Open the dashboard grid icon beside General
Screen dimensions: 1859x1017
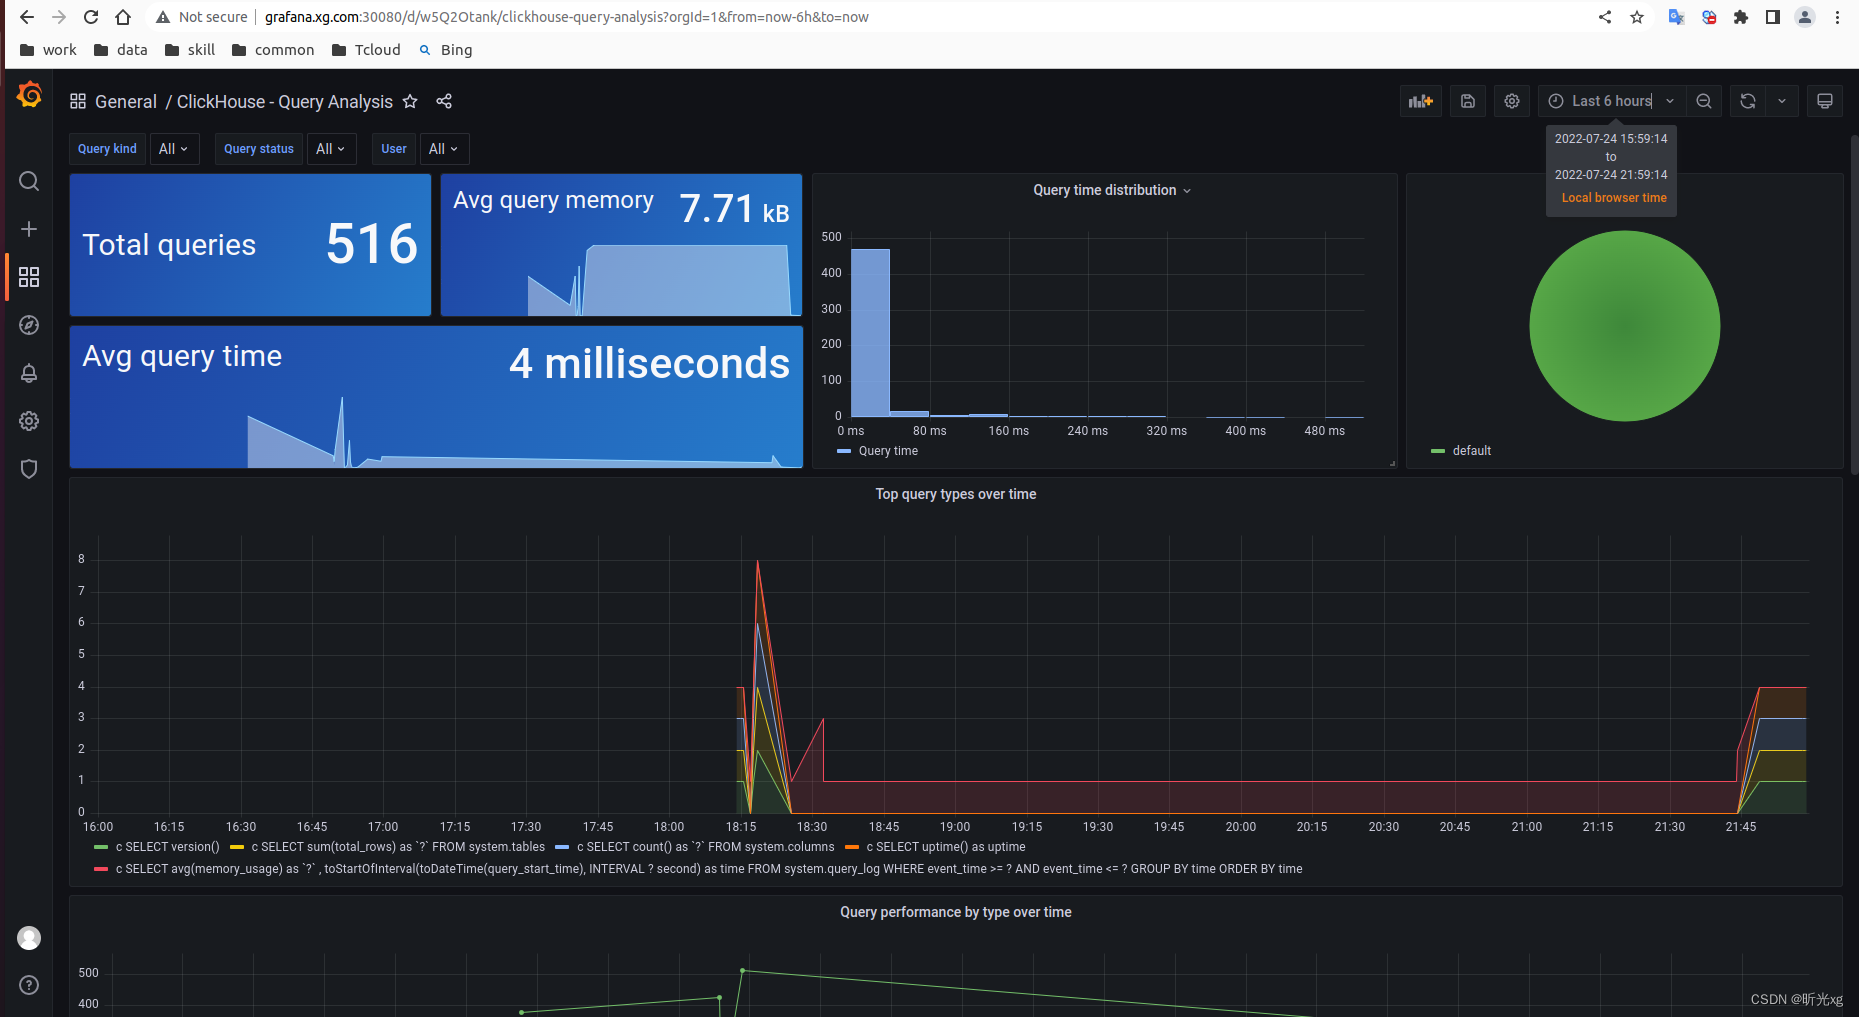point(78,101)
